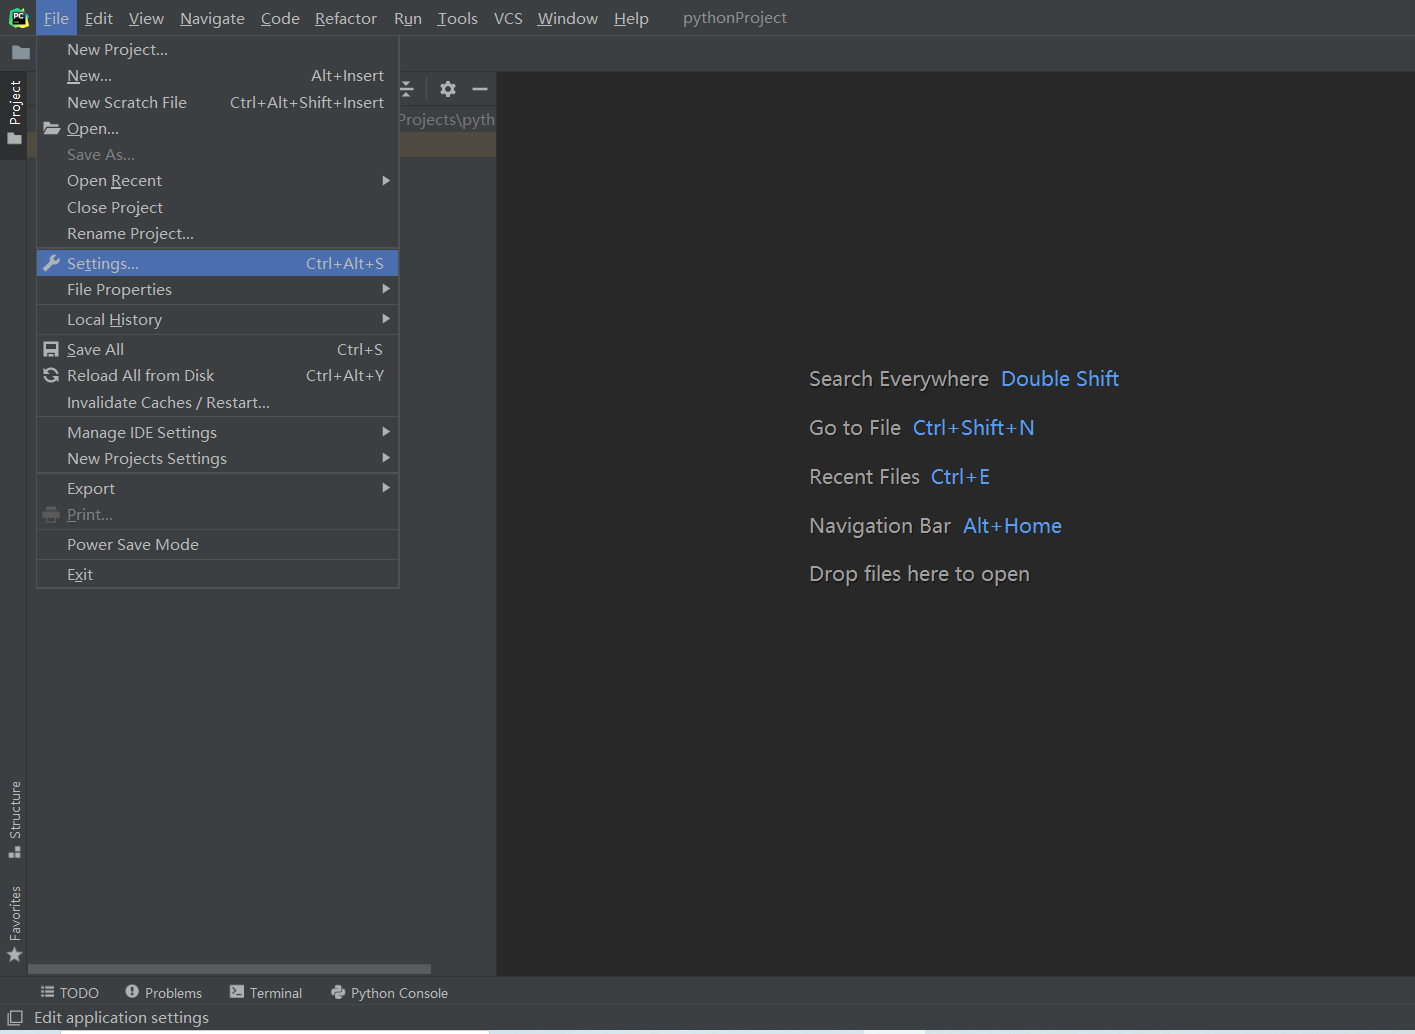Click Open... with folder icon
Viewport: 1415px width, 1034px height.
pyautogui.click(x=217, y=128)
